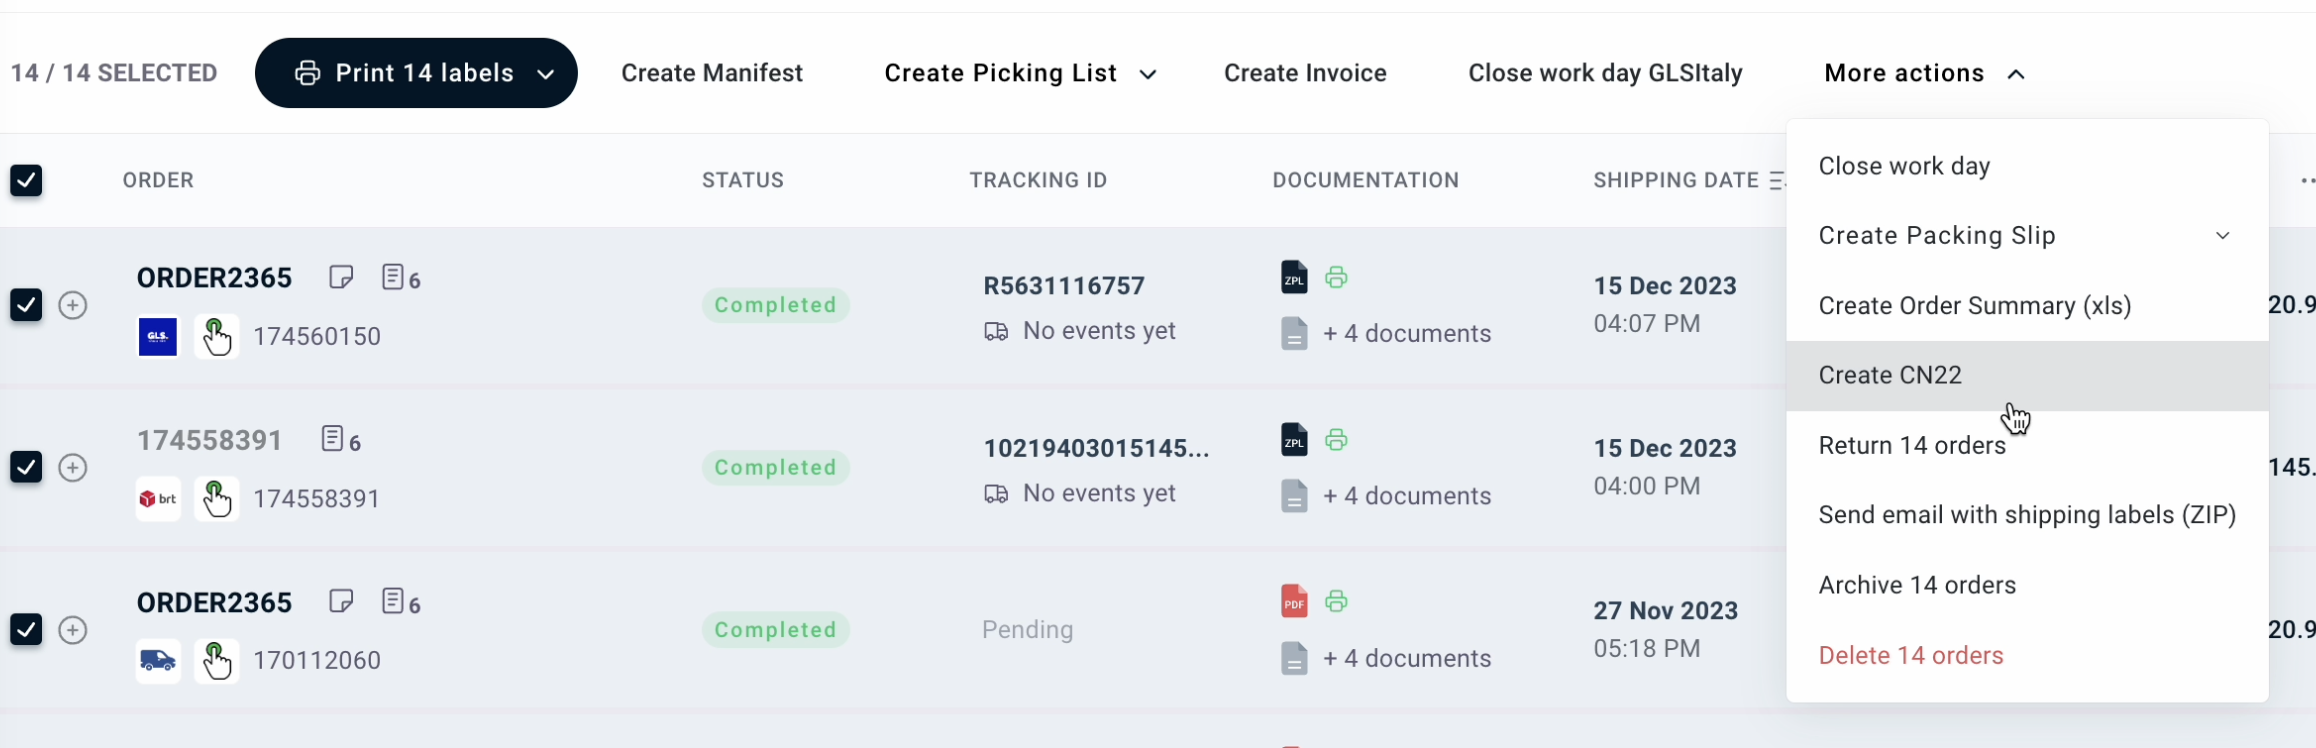Click ZPL label icon in 10219403015145 row
This screenshot has height=748, width=2316.
click(x=1294, y=440)
